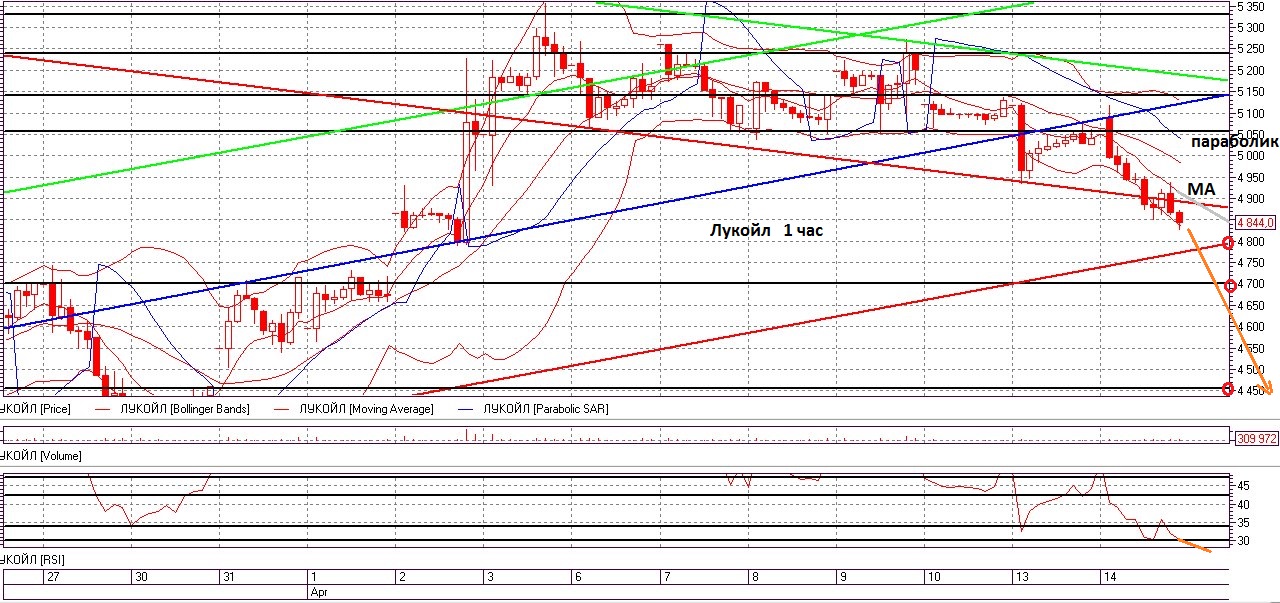Click date 27 on the time axis

pos(53,577)
